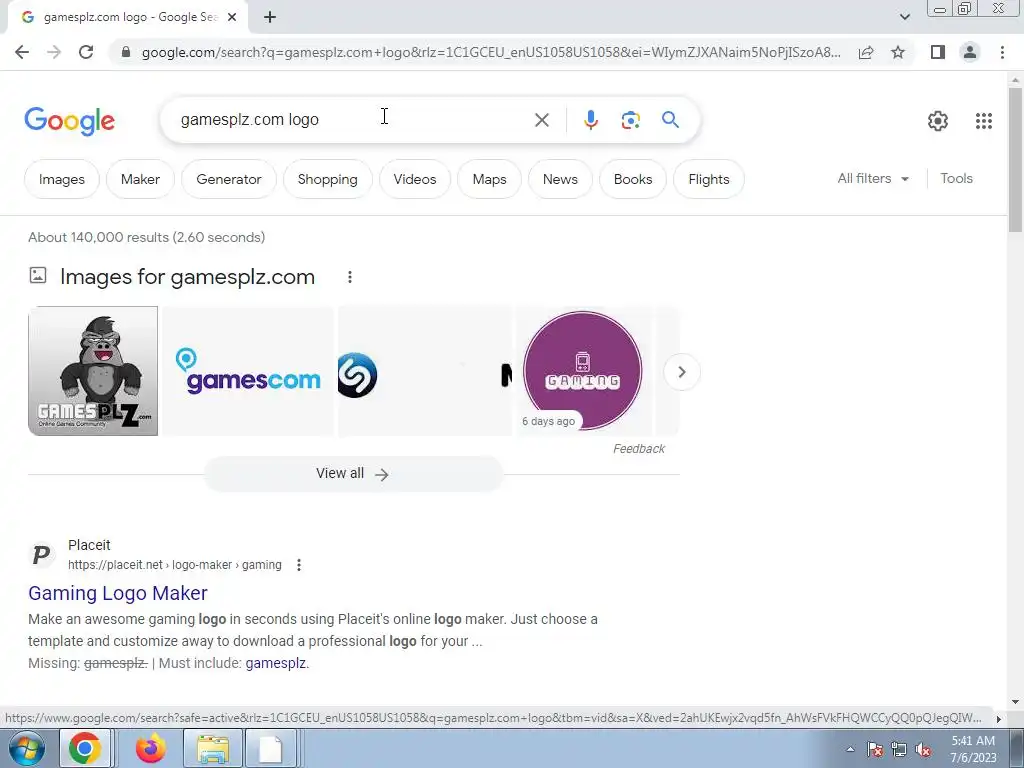Click the page vertical scrollbar
Screen dimensions: 1024x768
click(x=1015, y=160)
